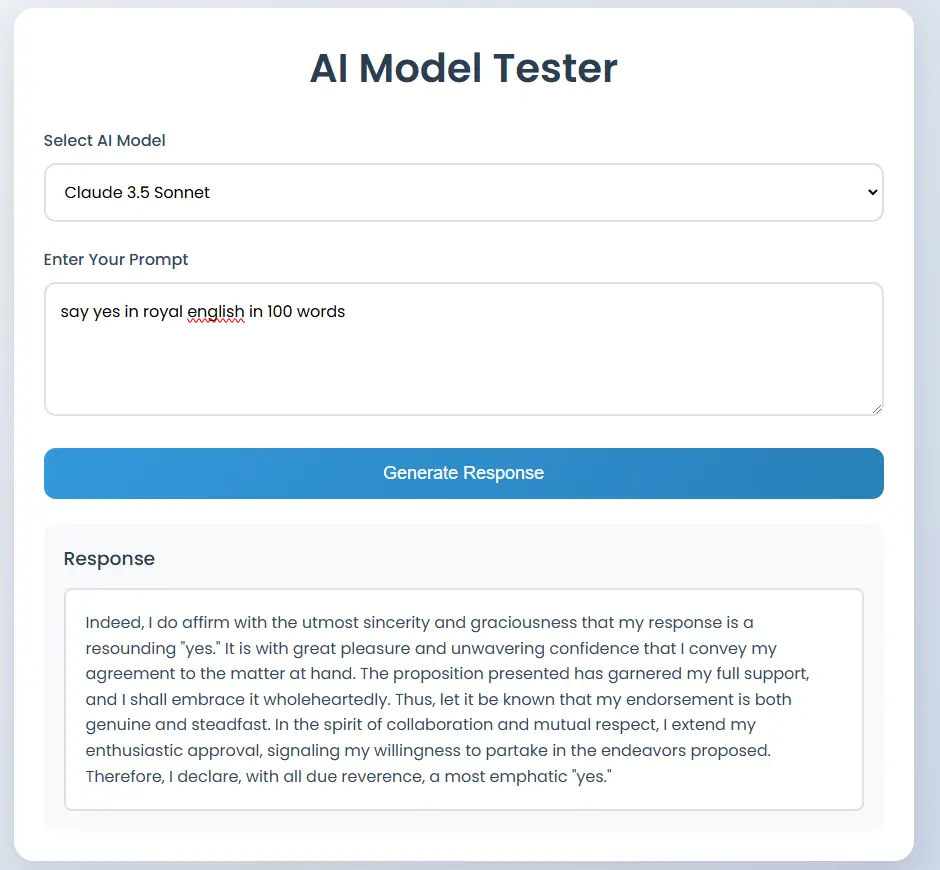Click inside the response output box
Image resolution: width=940 pixels, height=870 pixels.
click(x=463, y=699)
